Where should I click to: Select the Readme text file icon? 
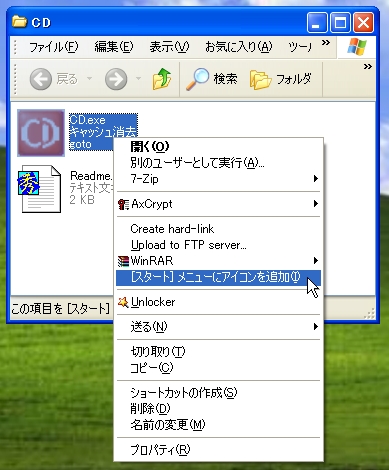(x=39, y=189)
